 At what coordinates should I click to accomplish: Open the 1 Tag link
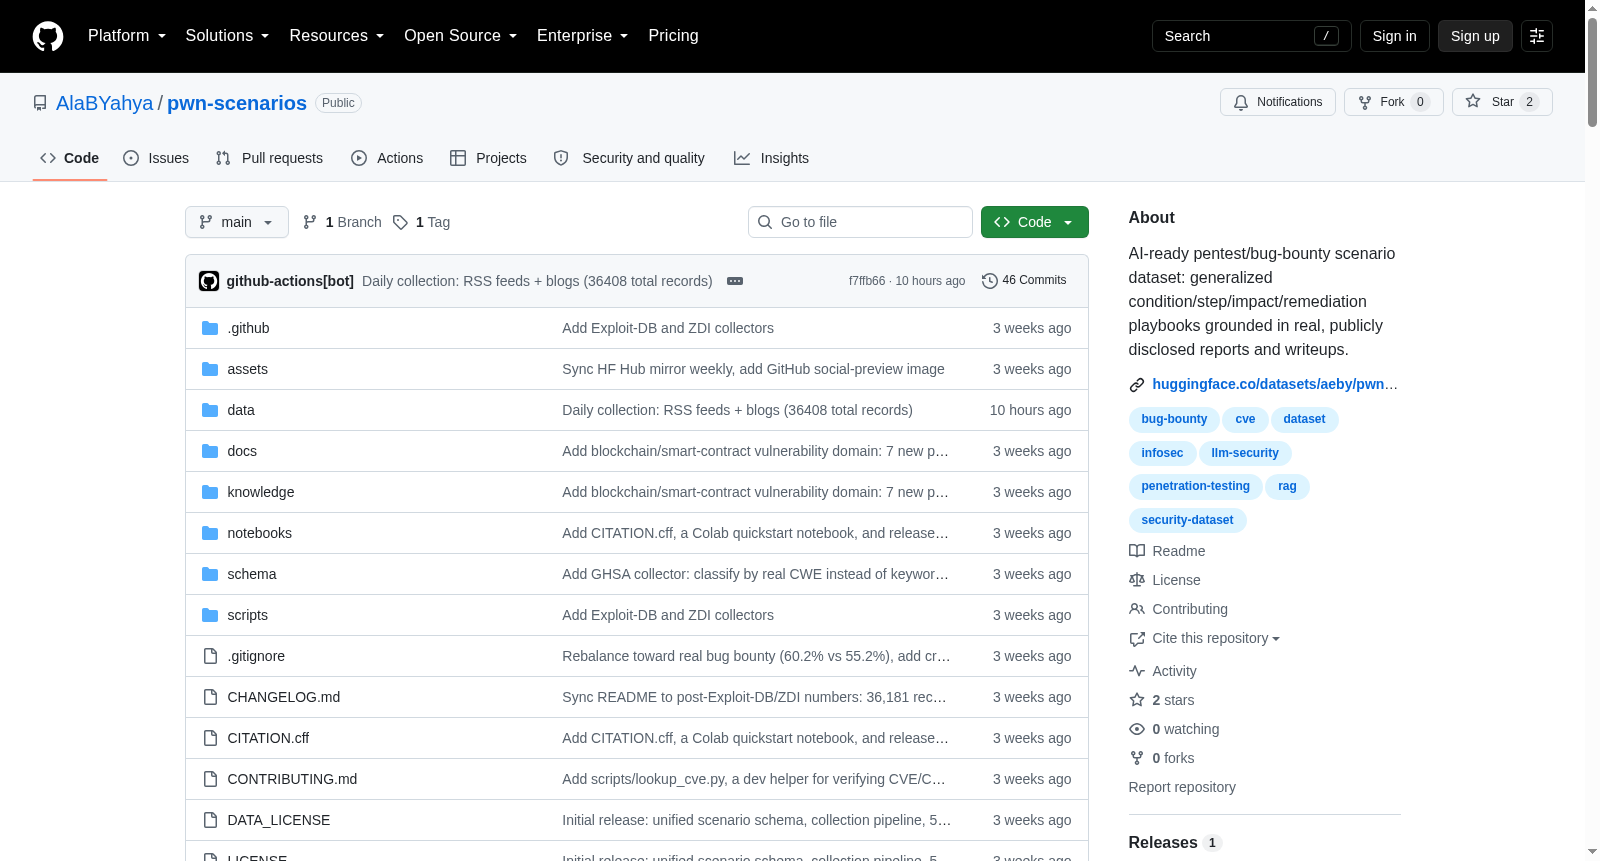(421, 222)
